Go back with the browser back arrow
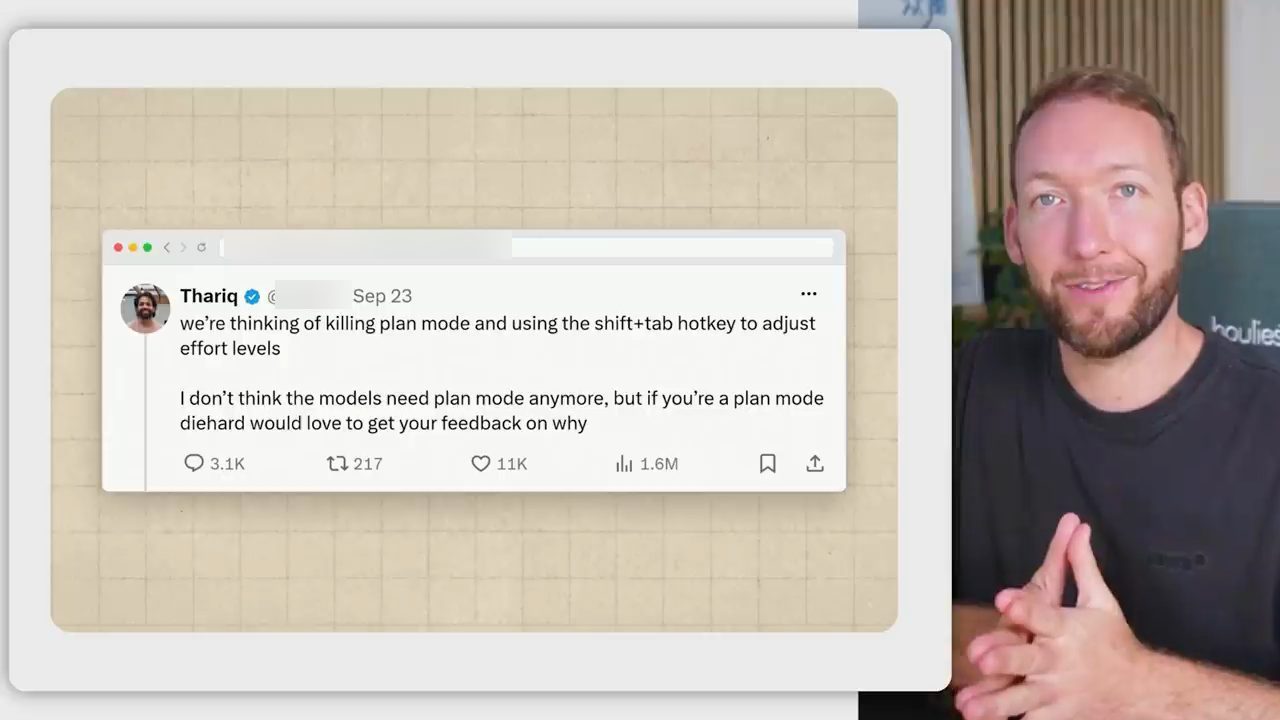Viewport: 1280px width, 720px height. coord(167,247)
